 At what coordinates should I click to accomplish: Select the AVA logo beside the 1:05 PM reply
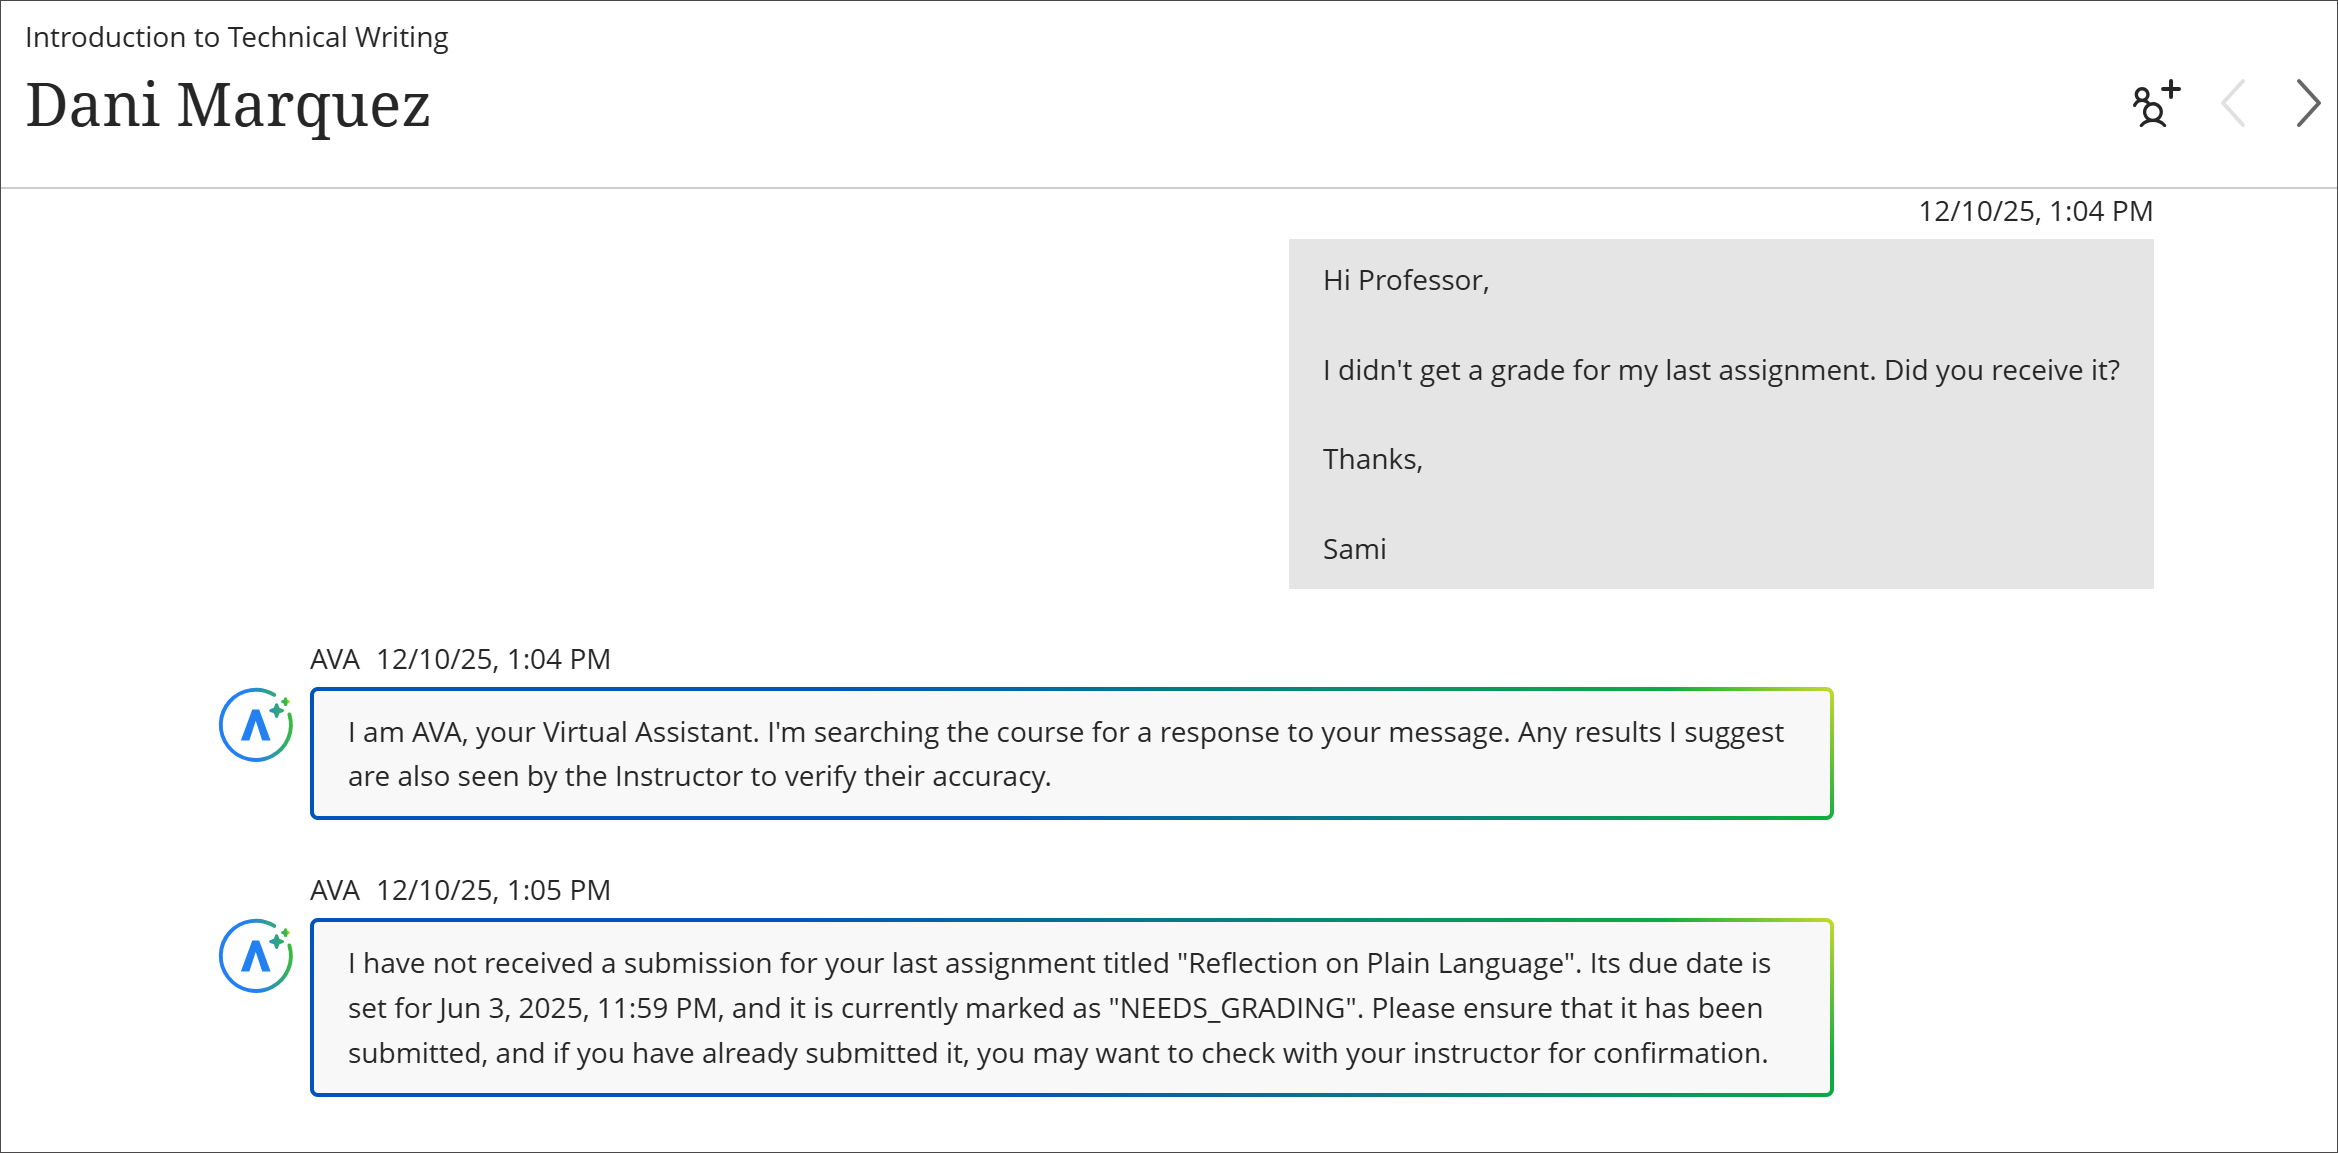255,955
